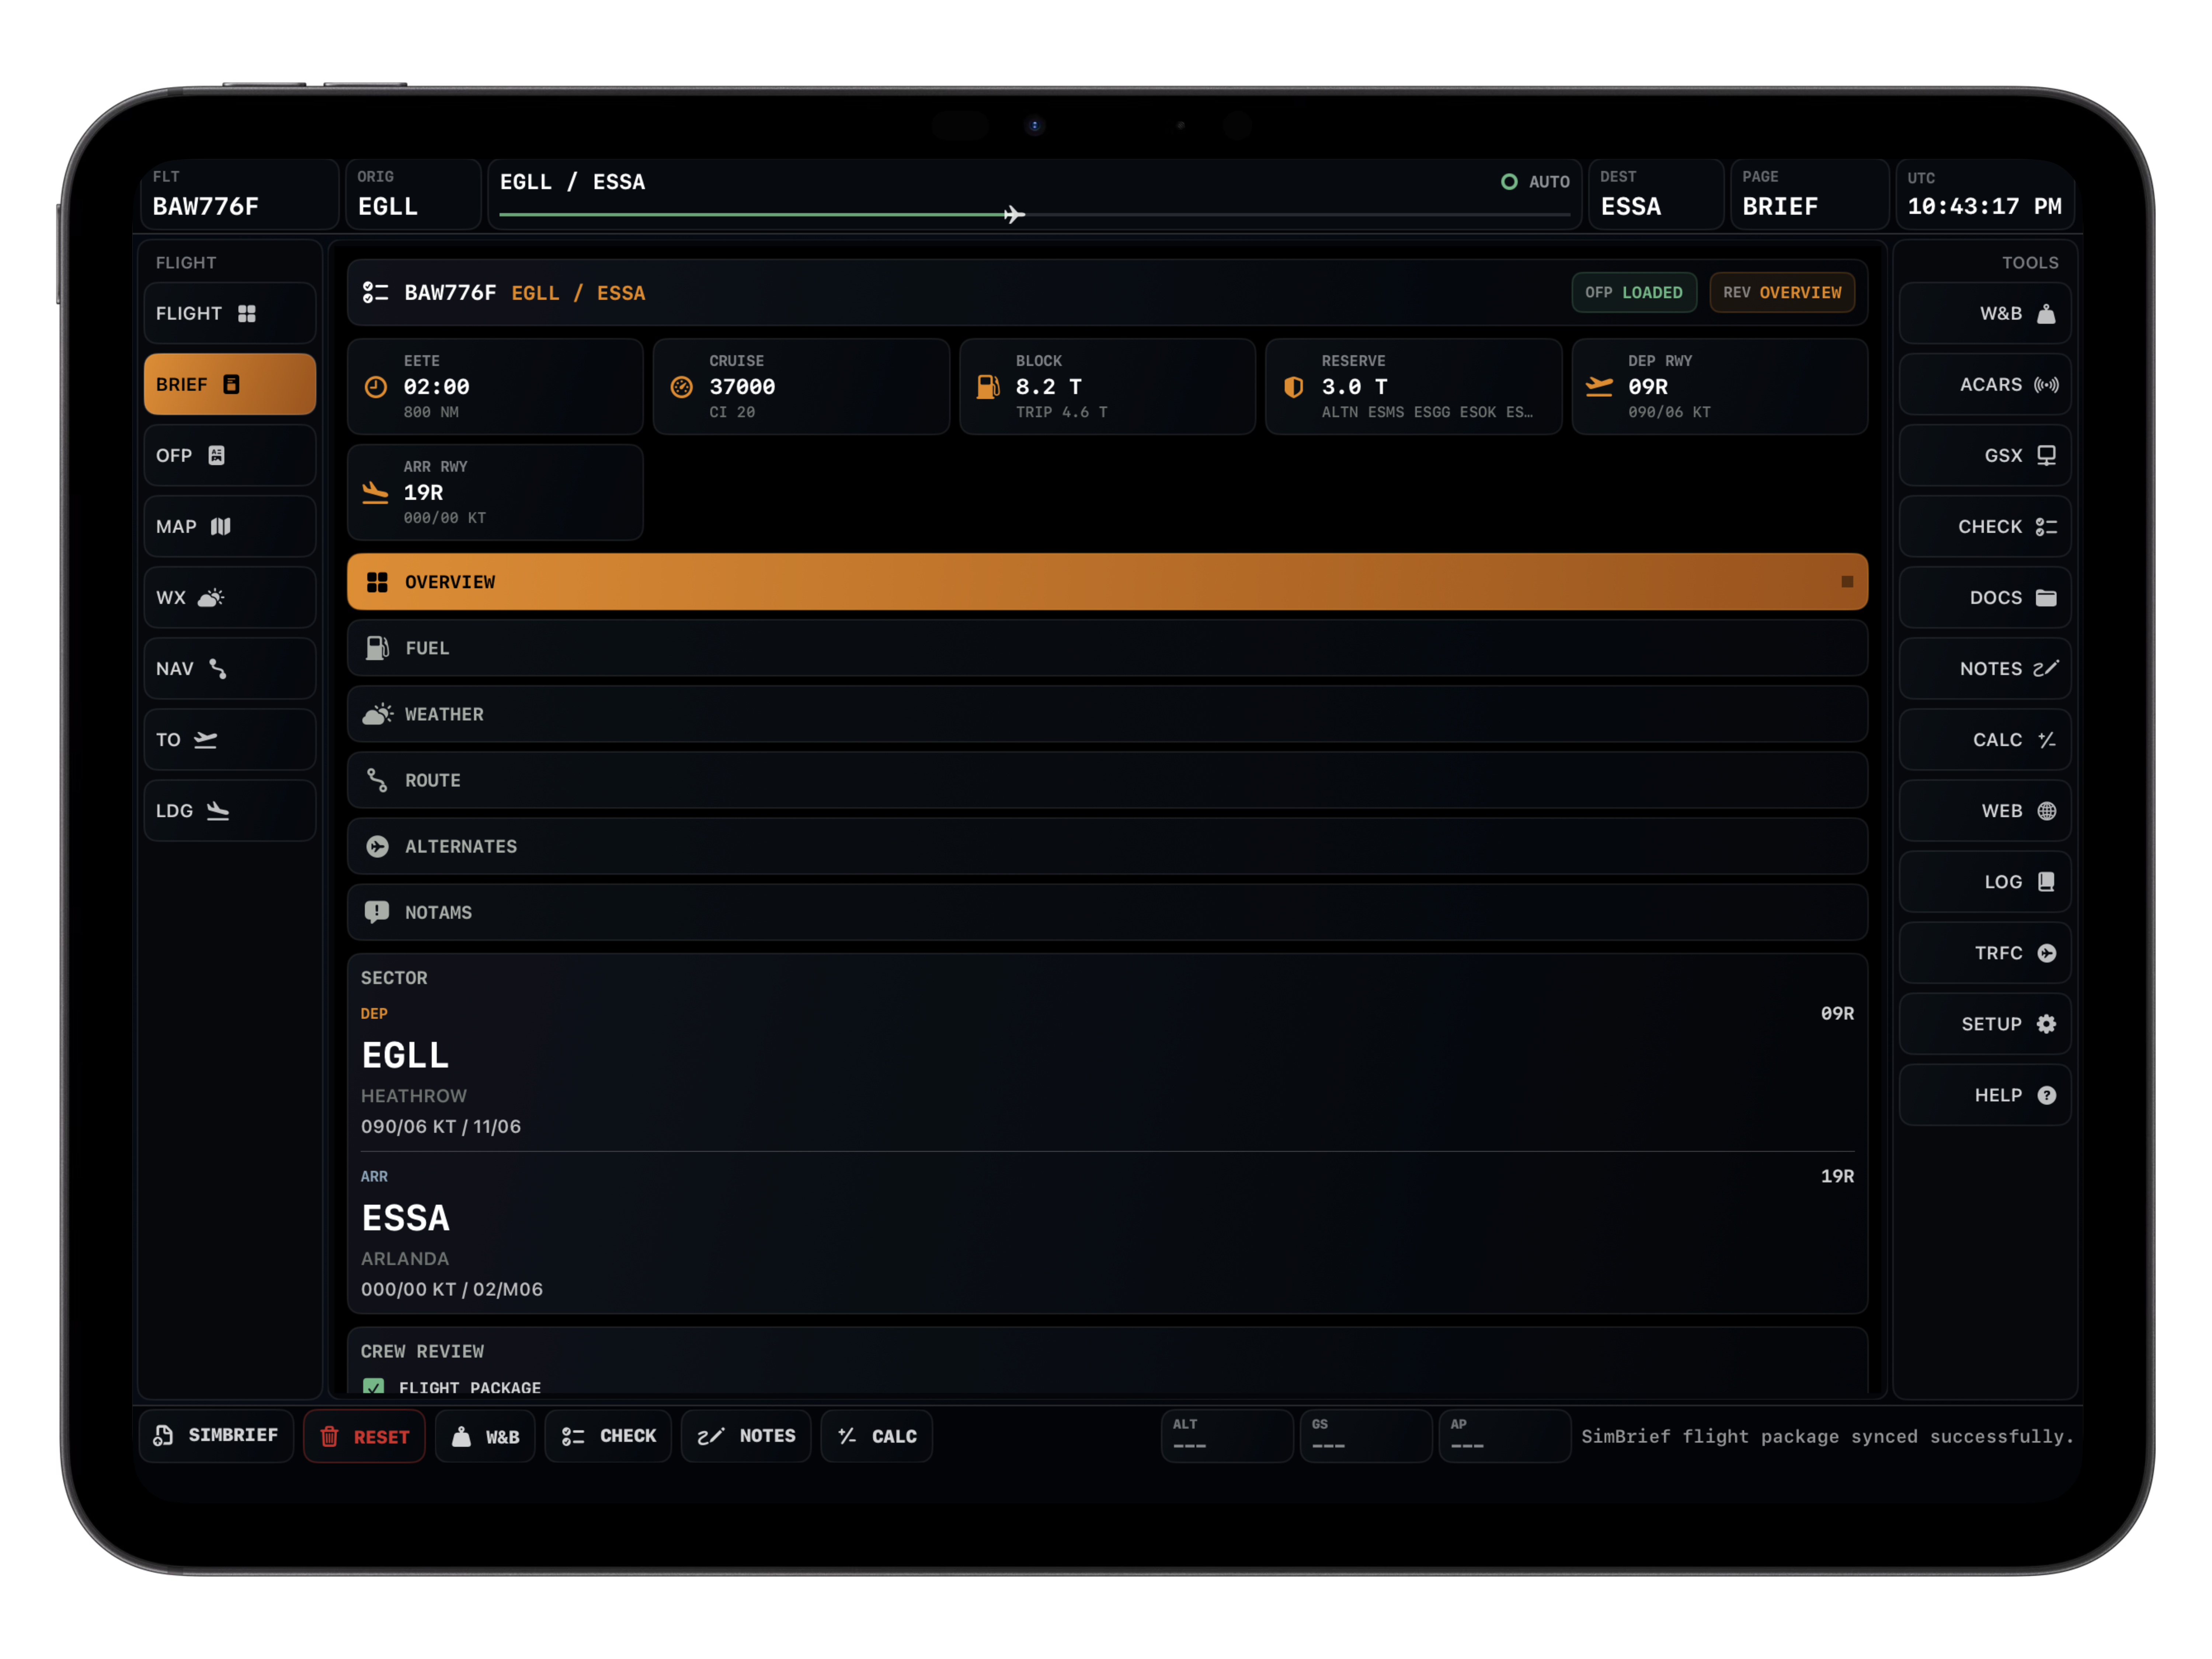Click the SETUP gear icon
The image size is (2212, 1659).
(x=2046, y=1024)
